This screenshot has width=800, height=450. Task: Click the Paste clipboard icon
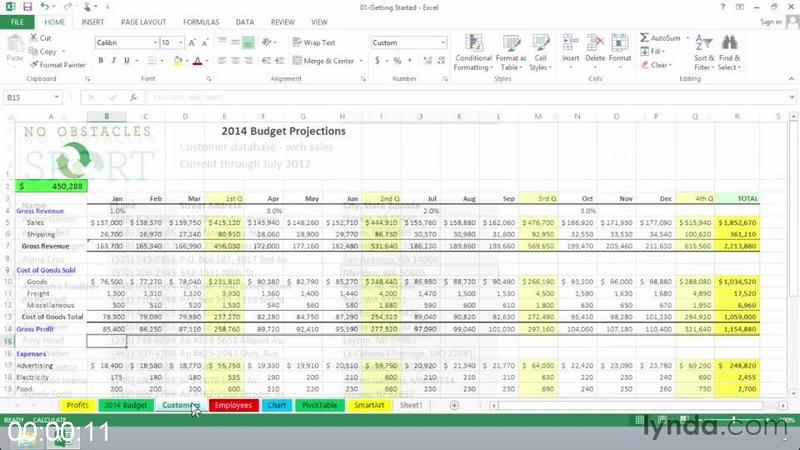point(15,45)
